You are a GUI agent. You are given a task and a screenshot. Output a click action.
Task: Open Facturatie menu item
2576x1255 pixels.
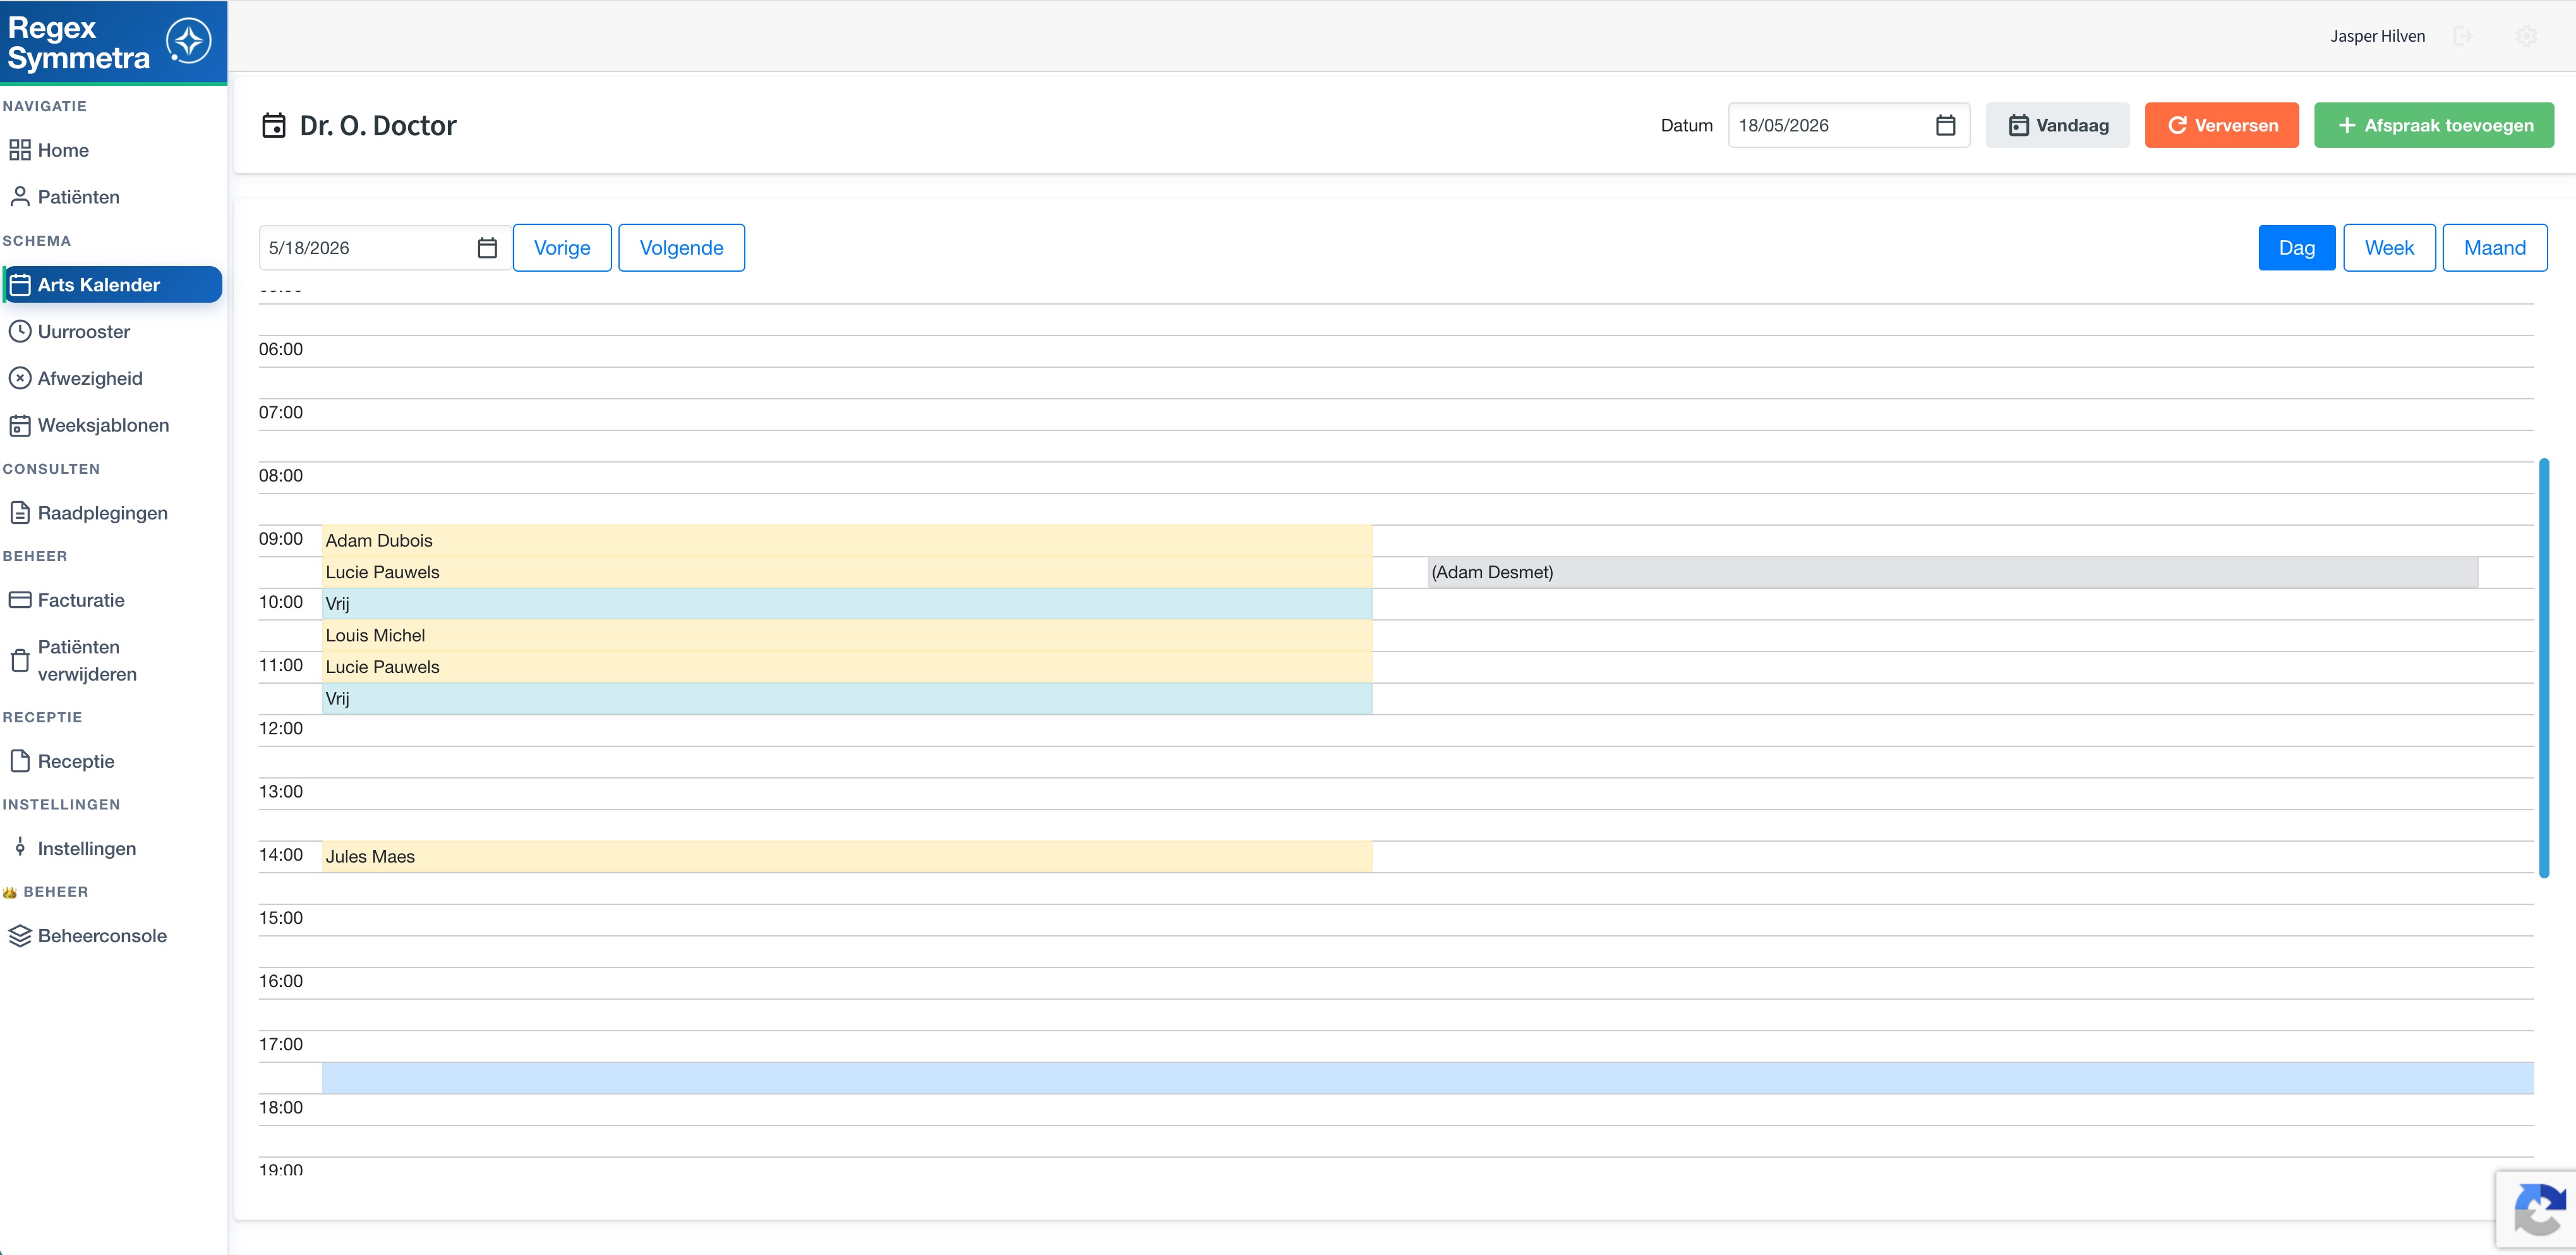[x=81, y=600]
